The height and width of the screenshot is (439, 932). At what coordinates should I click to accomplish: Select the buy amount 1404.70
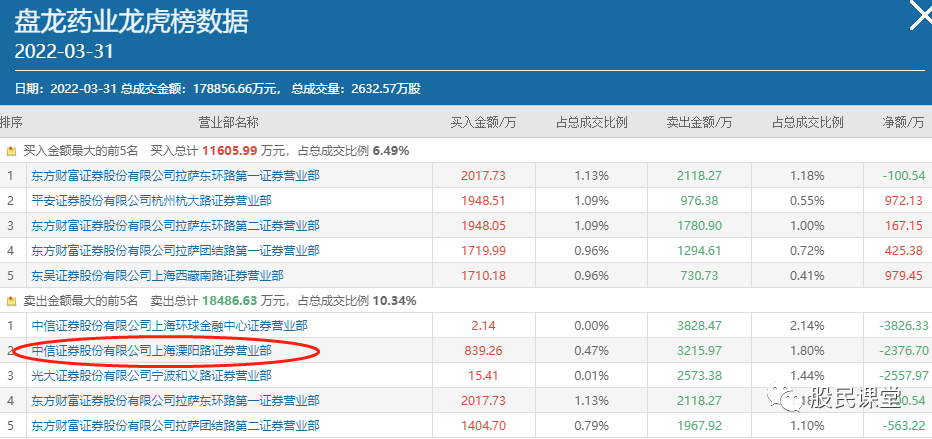483,425
